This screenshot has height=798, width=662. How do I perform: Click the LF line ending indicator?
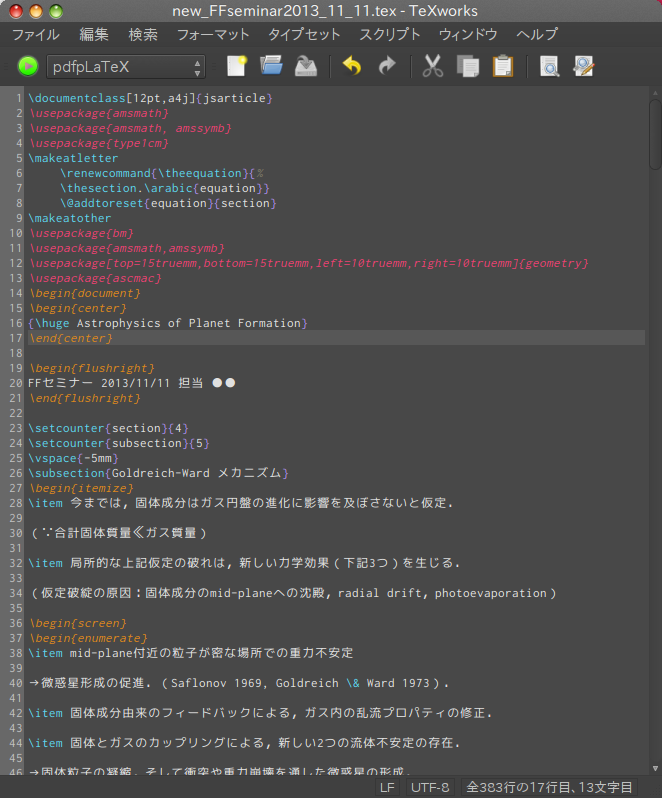tap(387, 787)
